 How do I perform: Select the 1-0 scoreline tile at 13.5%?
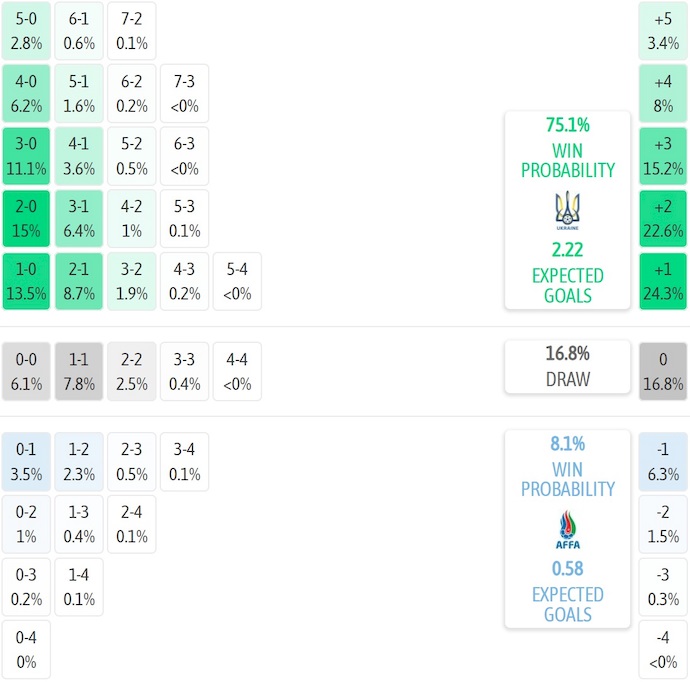(26, 281)
